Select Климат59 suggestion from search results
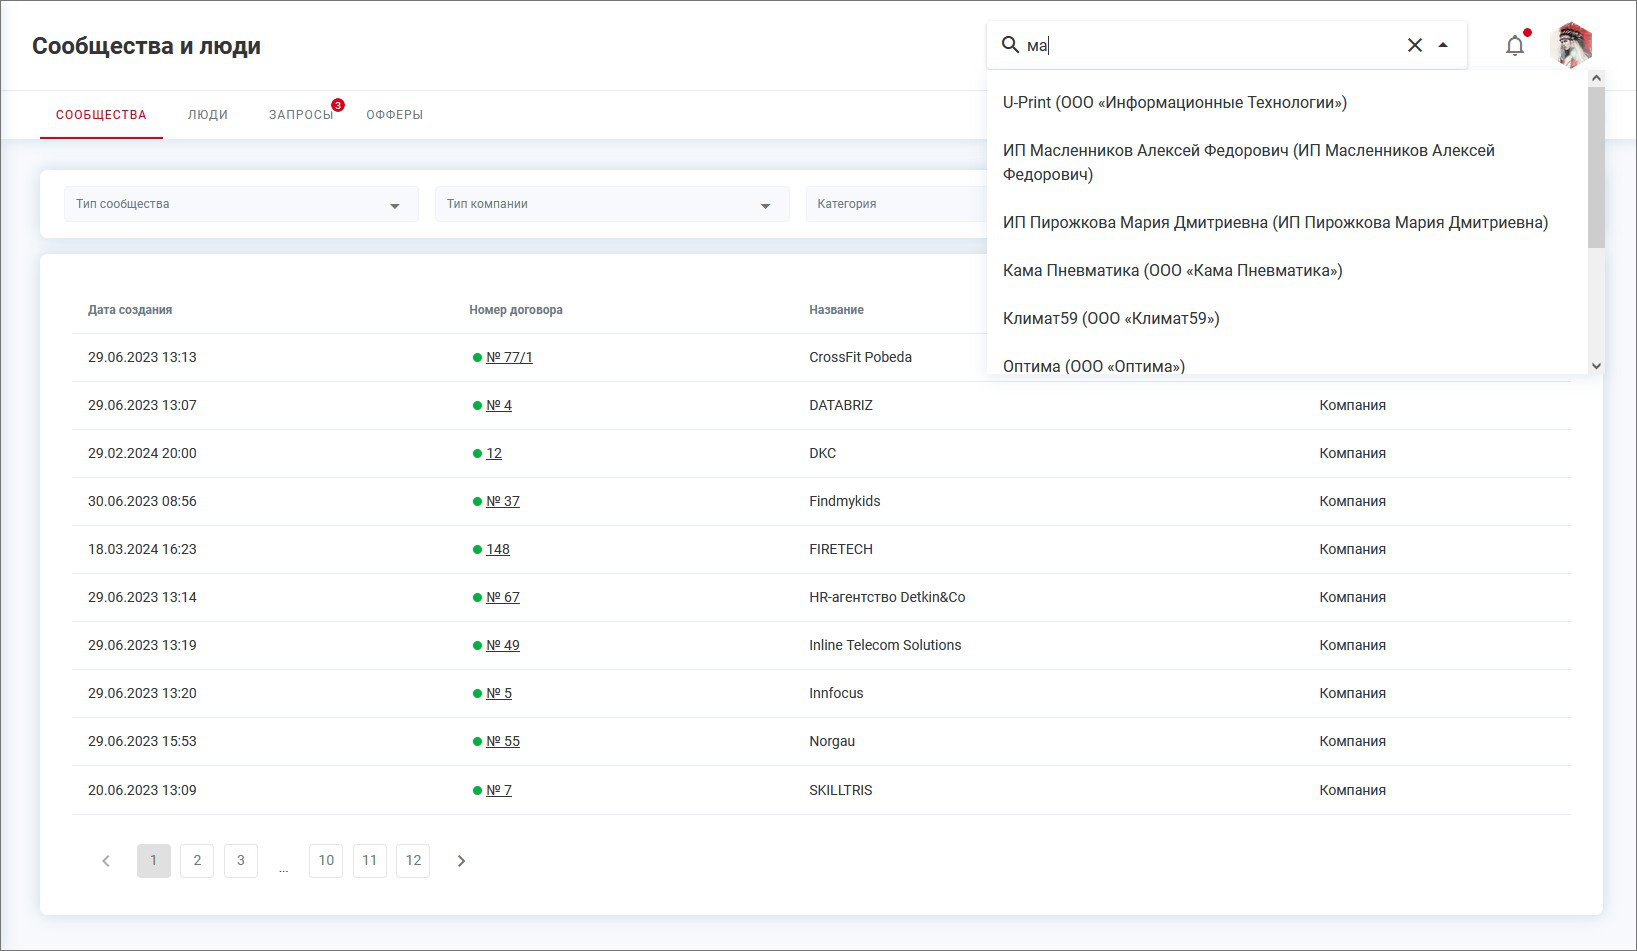 point(1111,318)
